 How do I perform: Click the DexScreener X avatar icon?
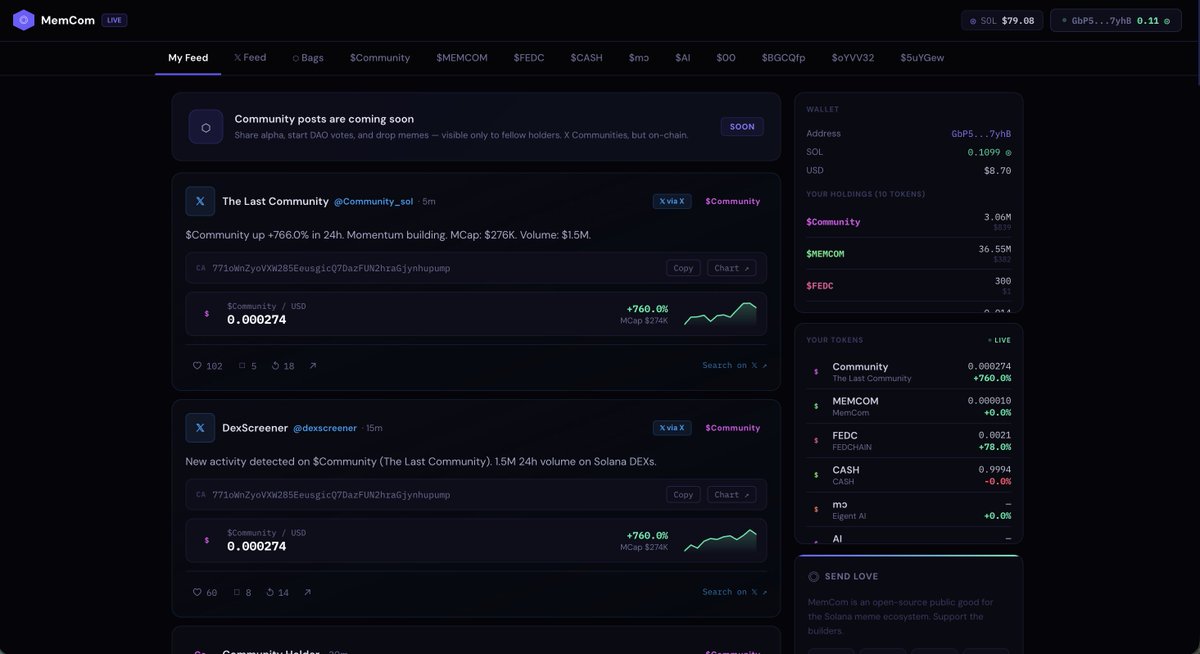coord(200,428)
